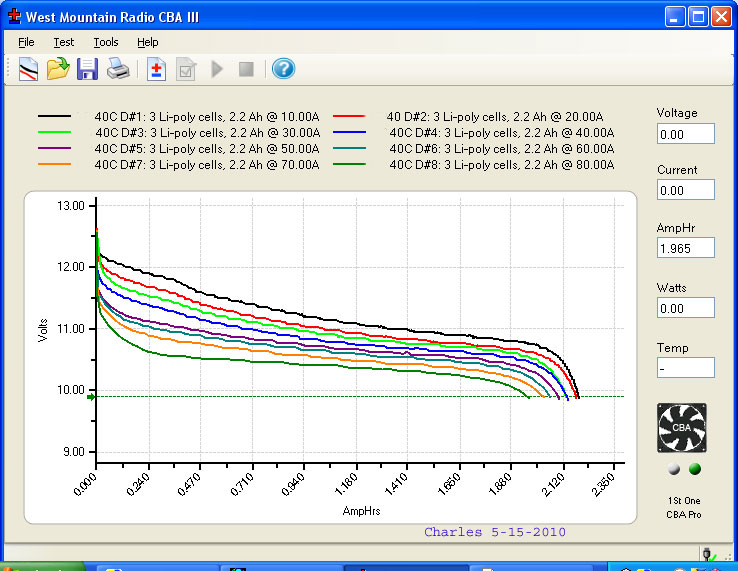Image resolution: width=738 pixels, height=571 pixels.
Task: Click the new test plus/minus icon
Action: tap(156, 69)
